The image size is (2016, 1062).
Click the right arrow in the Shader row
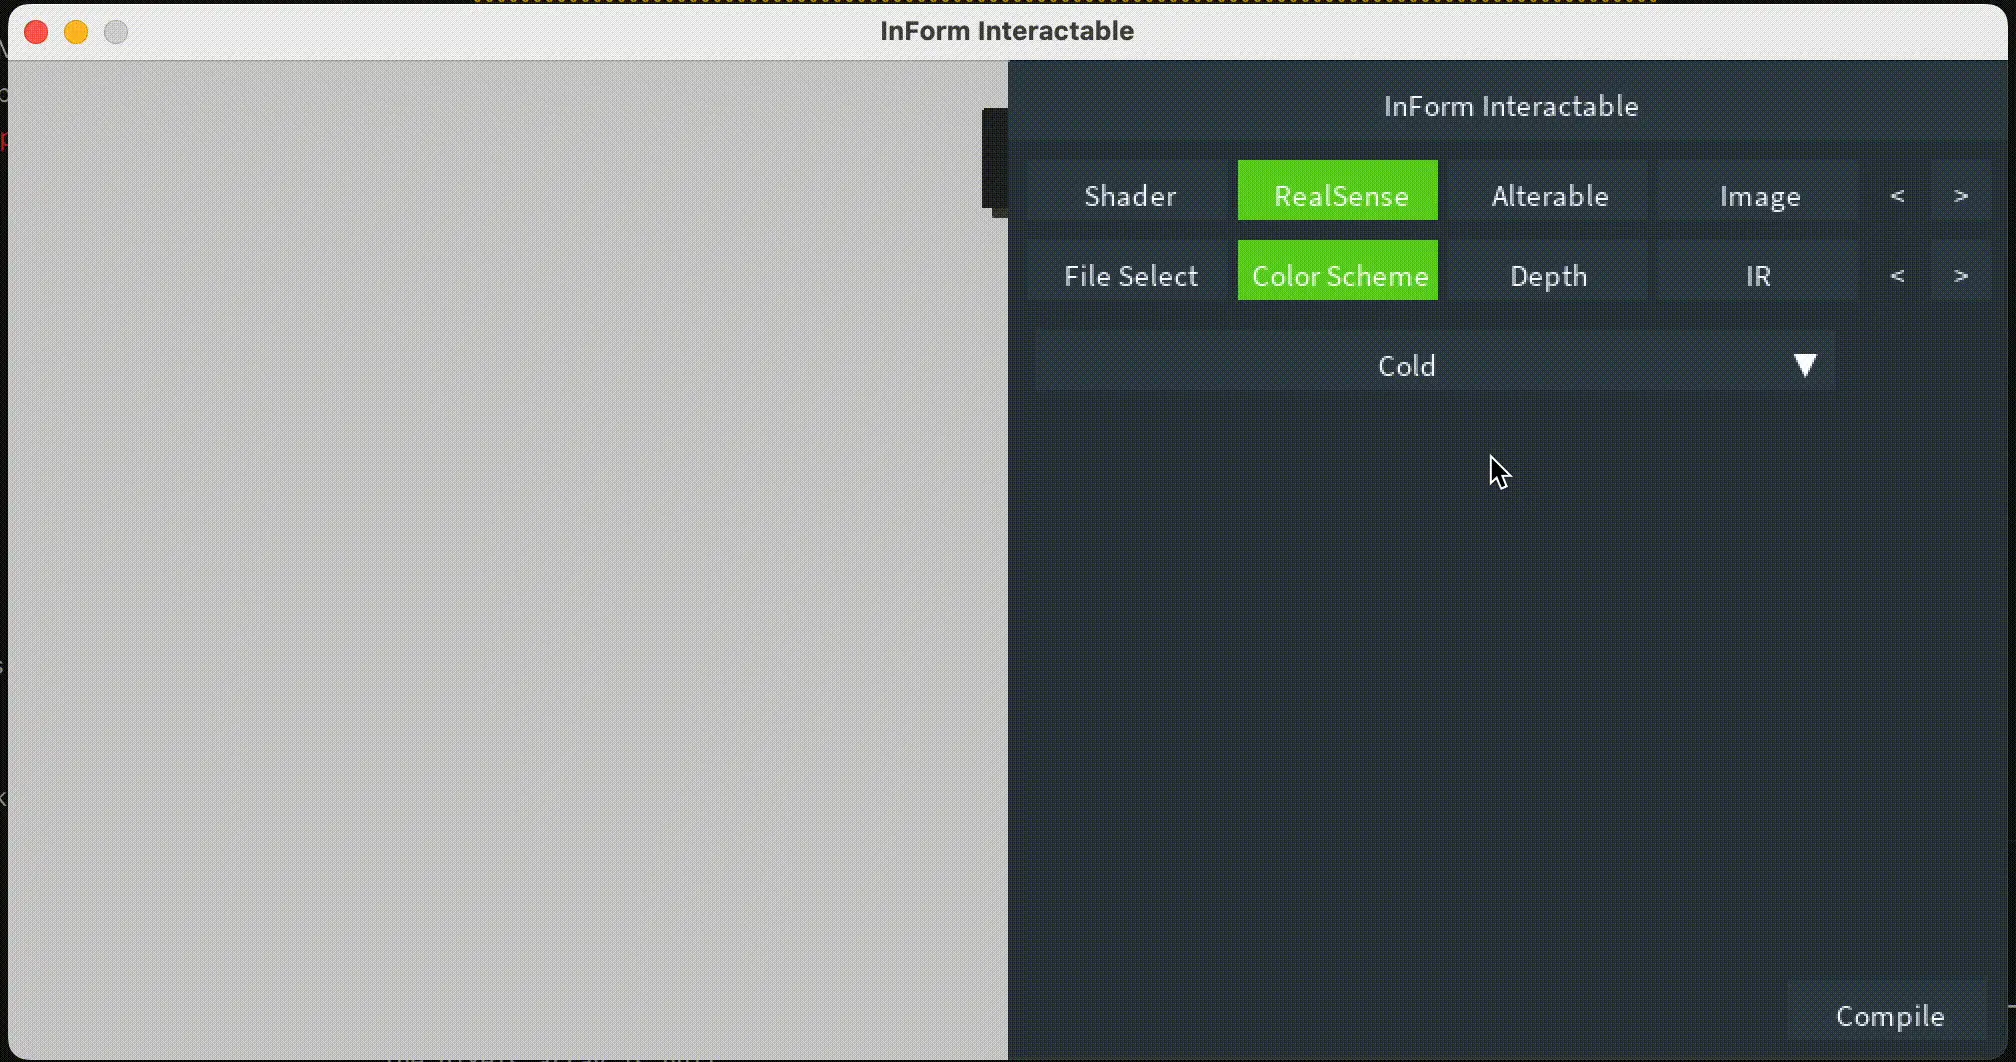1961,195
